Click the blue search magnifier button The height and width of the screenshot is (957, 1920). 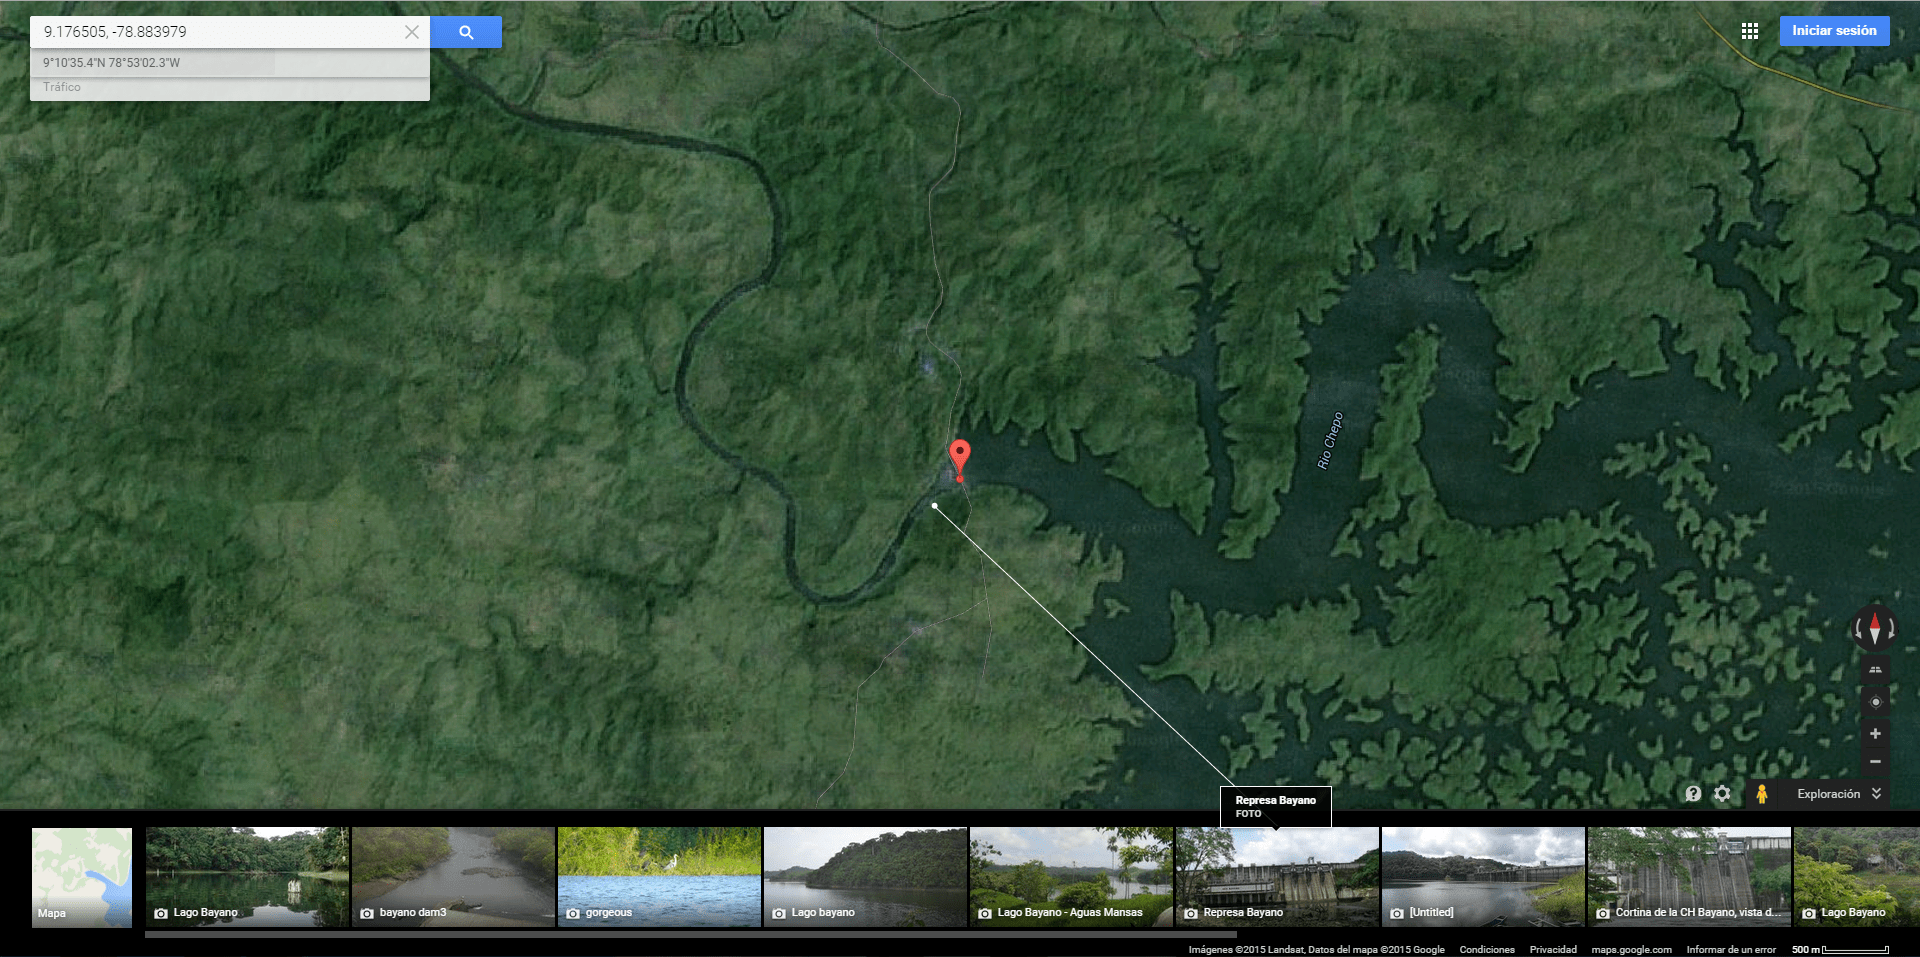tap(466, 32)
